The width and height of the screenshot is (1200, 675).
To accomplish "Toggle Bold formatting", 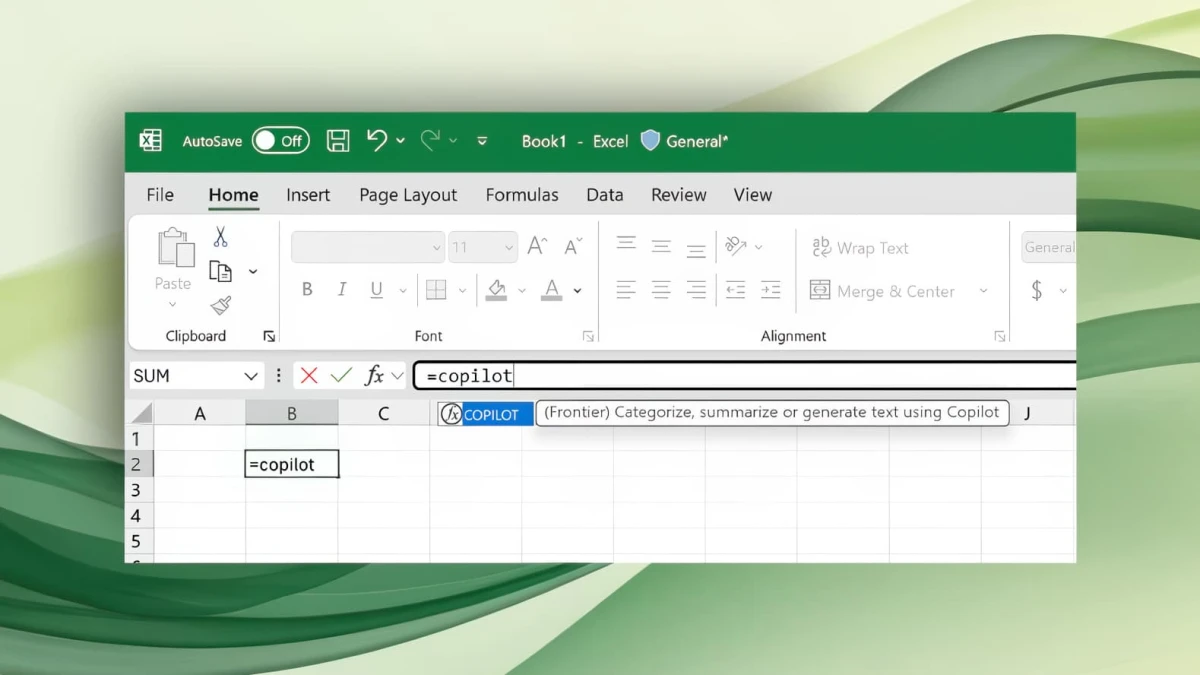I will [307, 290].
